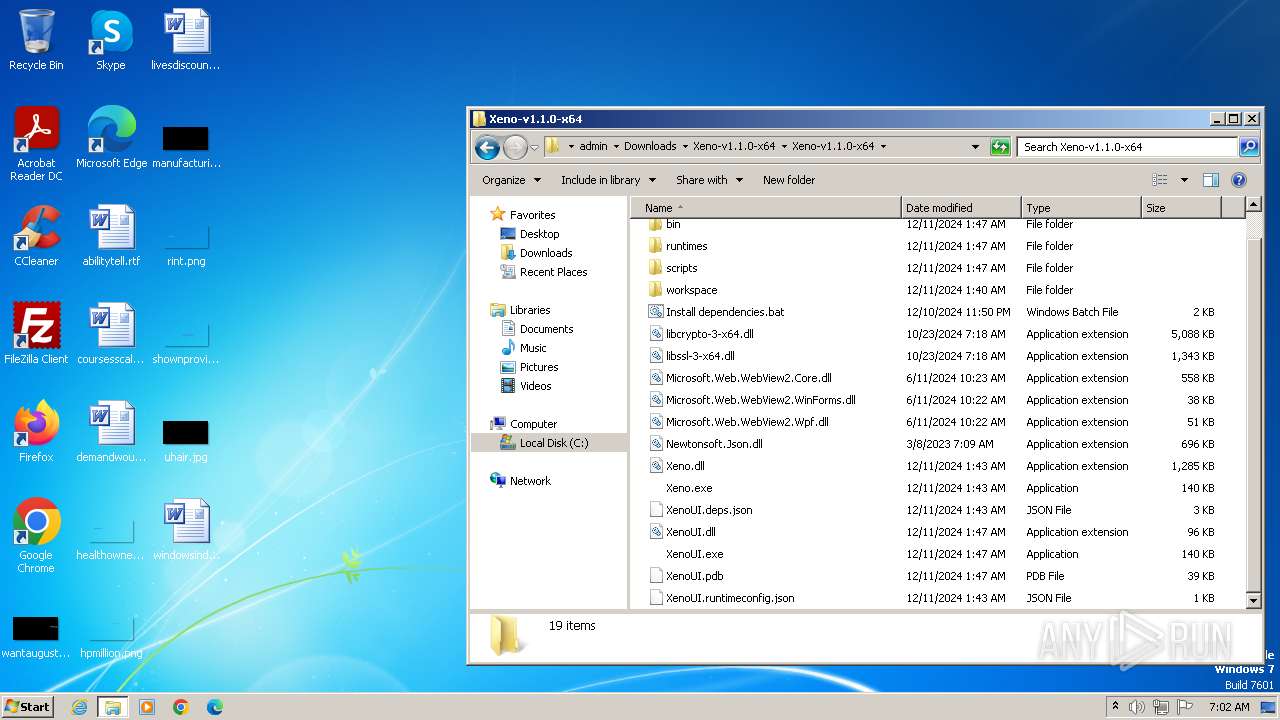Sort by Size column header

[x=1181, y=208]
